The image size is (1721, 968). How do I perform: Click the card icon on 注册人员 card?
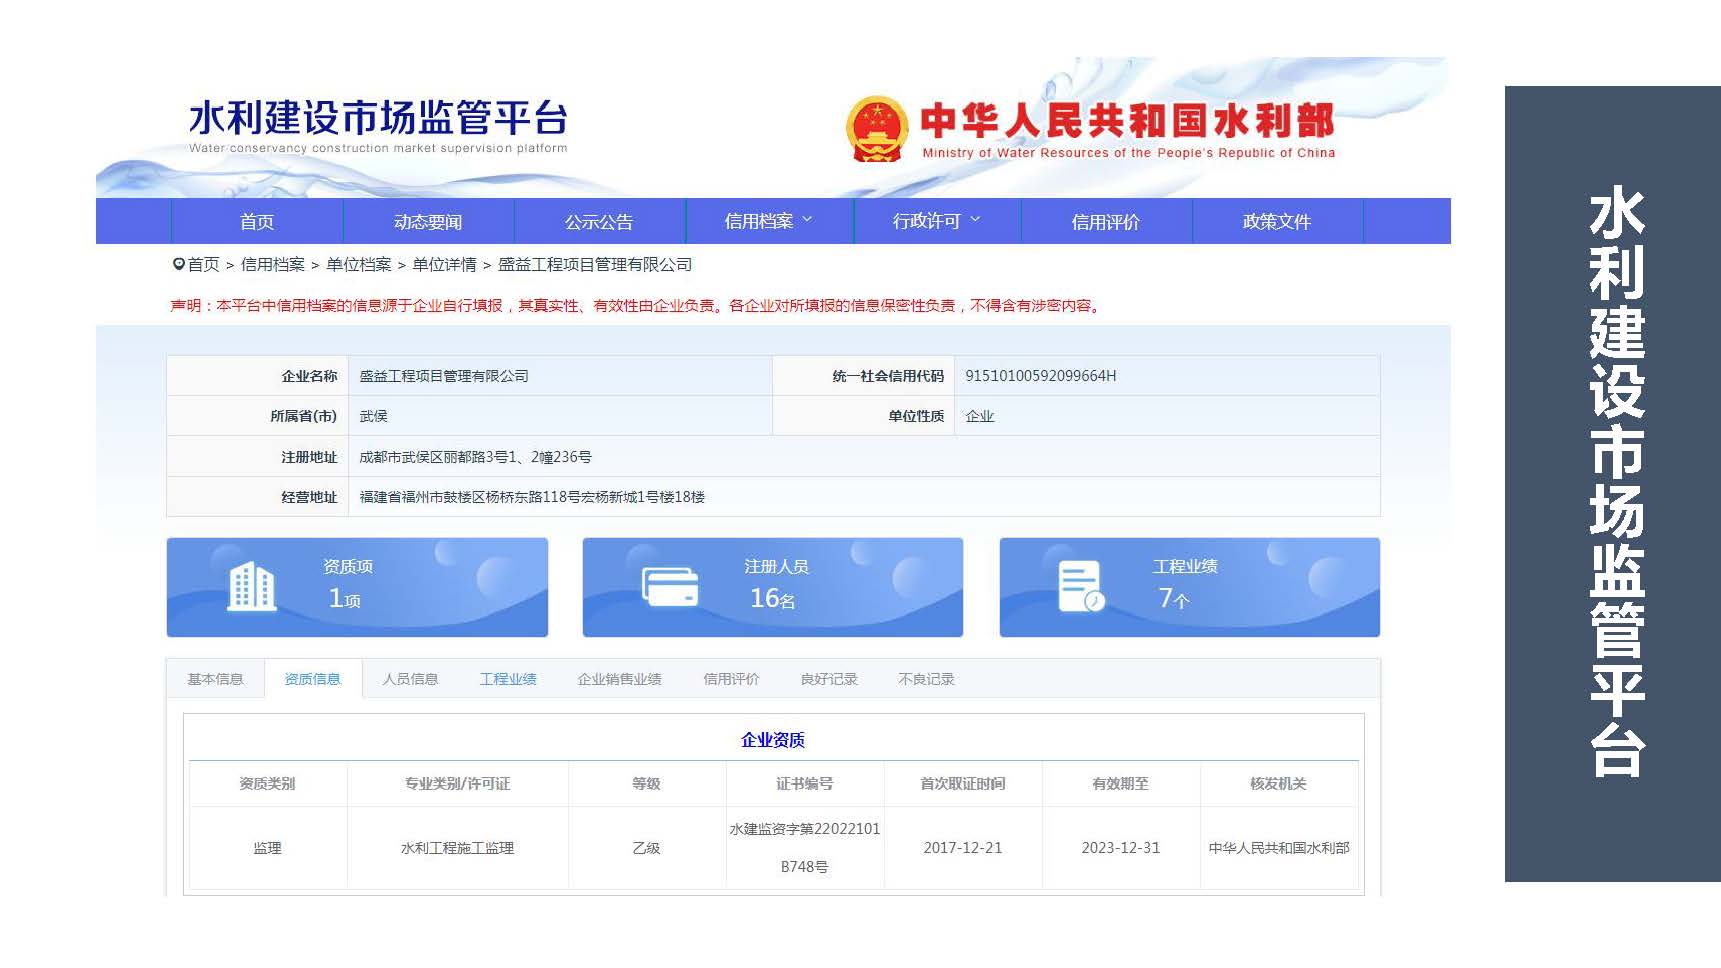tap(670, 587)
